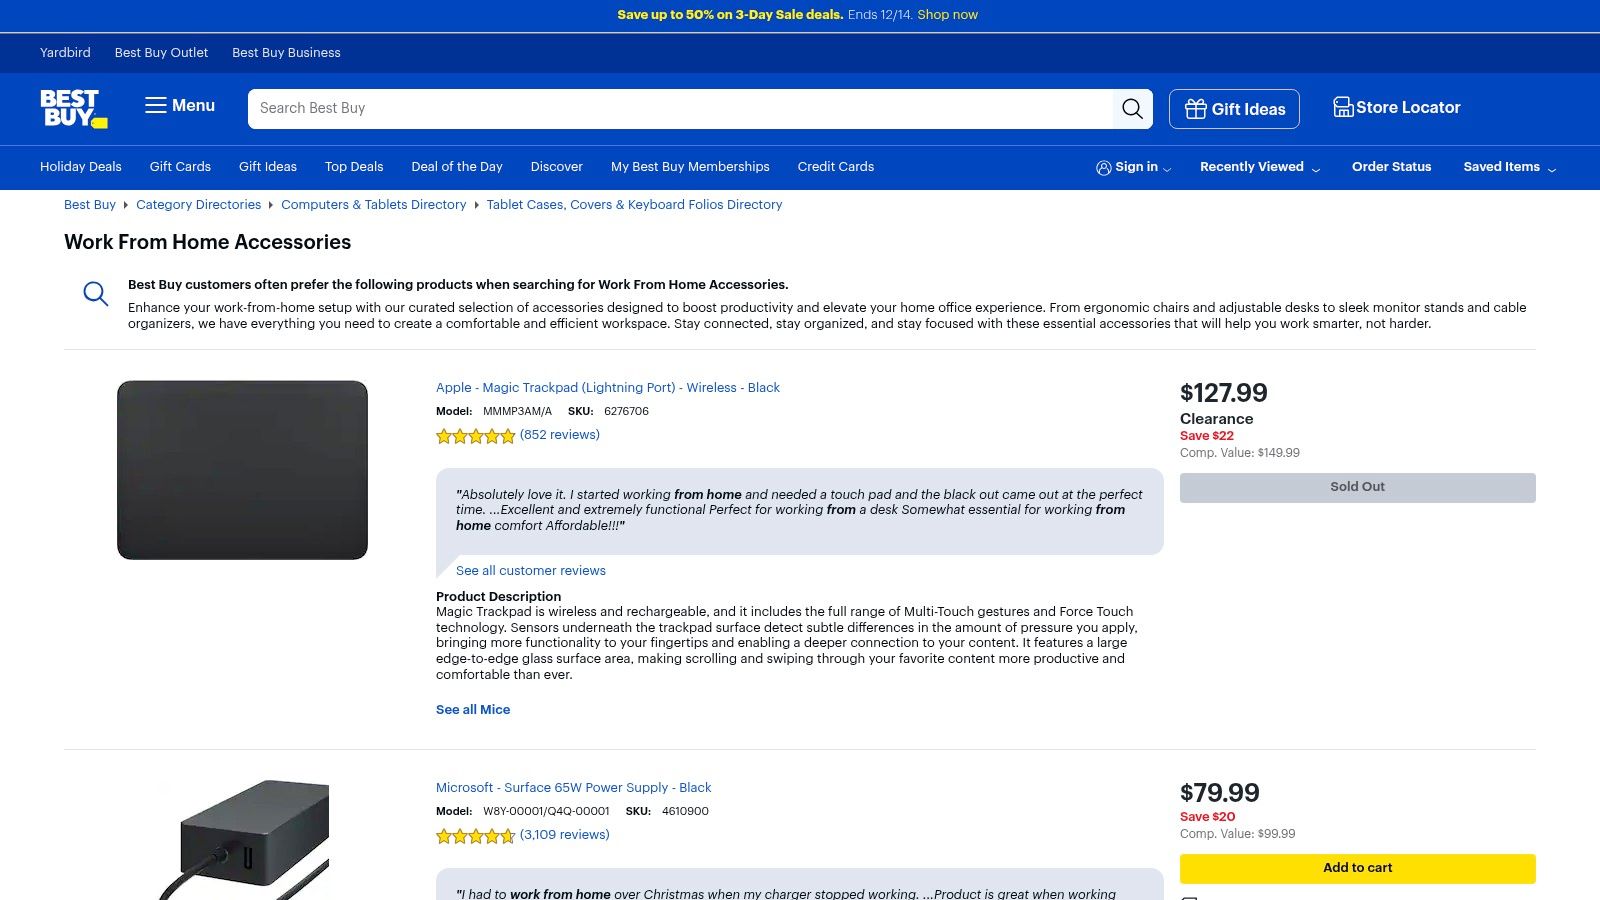This screenshot has height=900, width=1600.
Task: Open the Deal of the Day section
Action: (x=456, y=167)
